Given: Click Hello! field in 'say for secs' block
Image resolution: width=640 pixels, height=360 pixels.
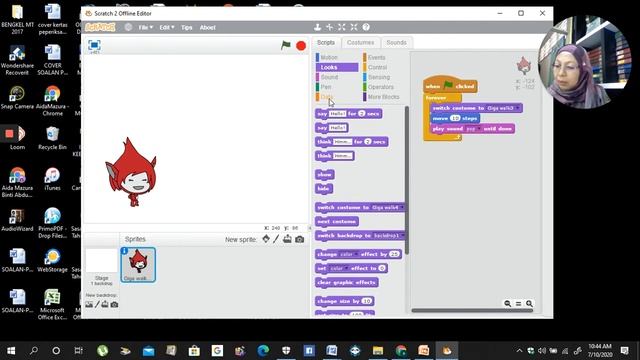Looking at the screenshot, I should [338, 114].
